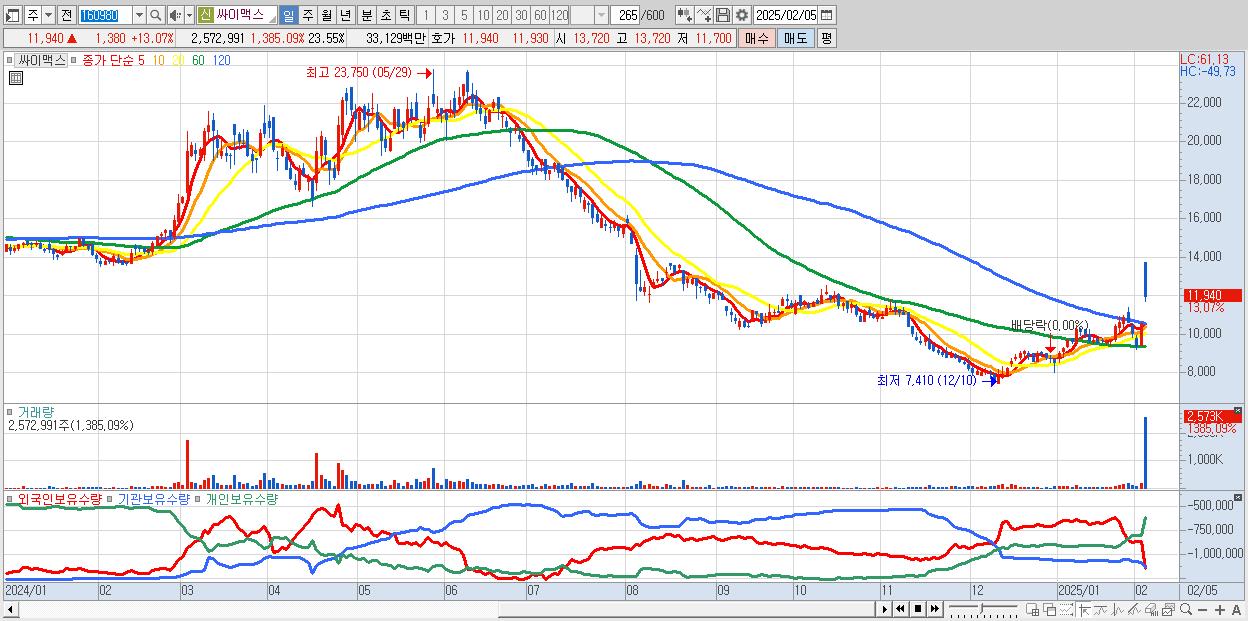1248x621 pixels.
Task: Click the rewind button in bottom bar
Action: click(x=900, y=609)
